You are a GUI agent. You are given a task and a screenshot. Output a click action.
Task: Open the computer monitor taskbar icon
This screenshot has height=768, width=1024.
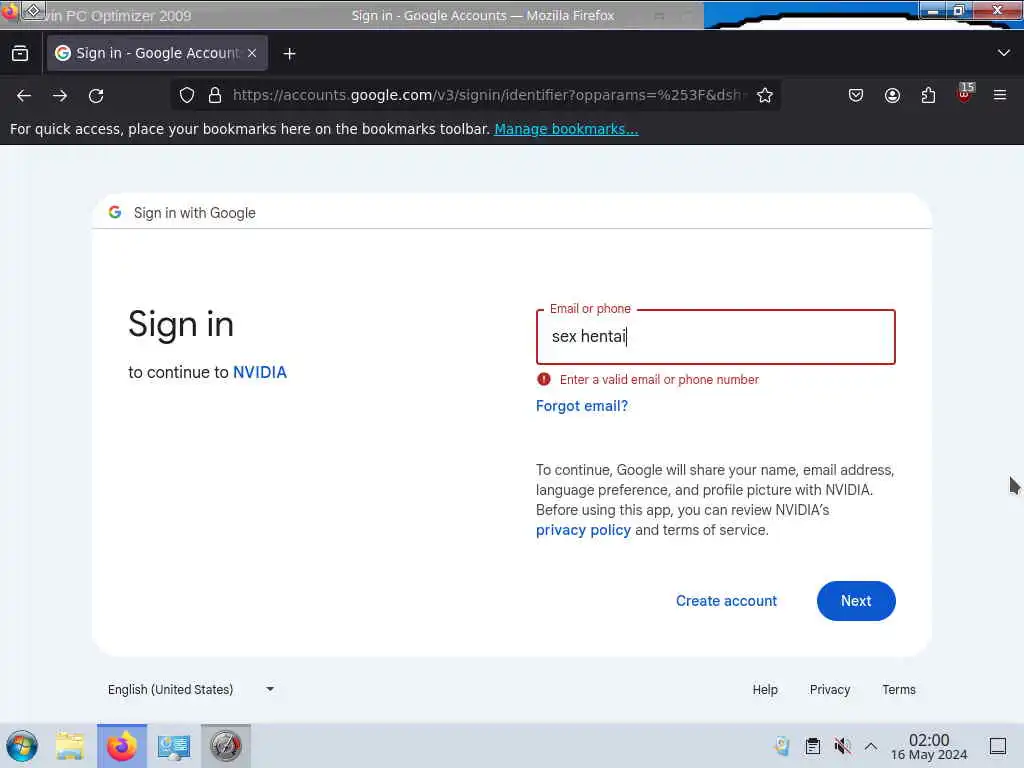coord(174,746)
